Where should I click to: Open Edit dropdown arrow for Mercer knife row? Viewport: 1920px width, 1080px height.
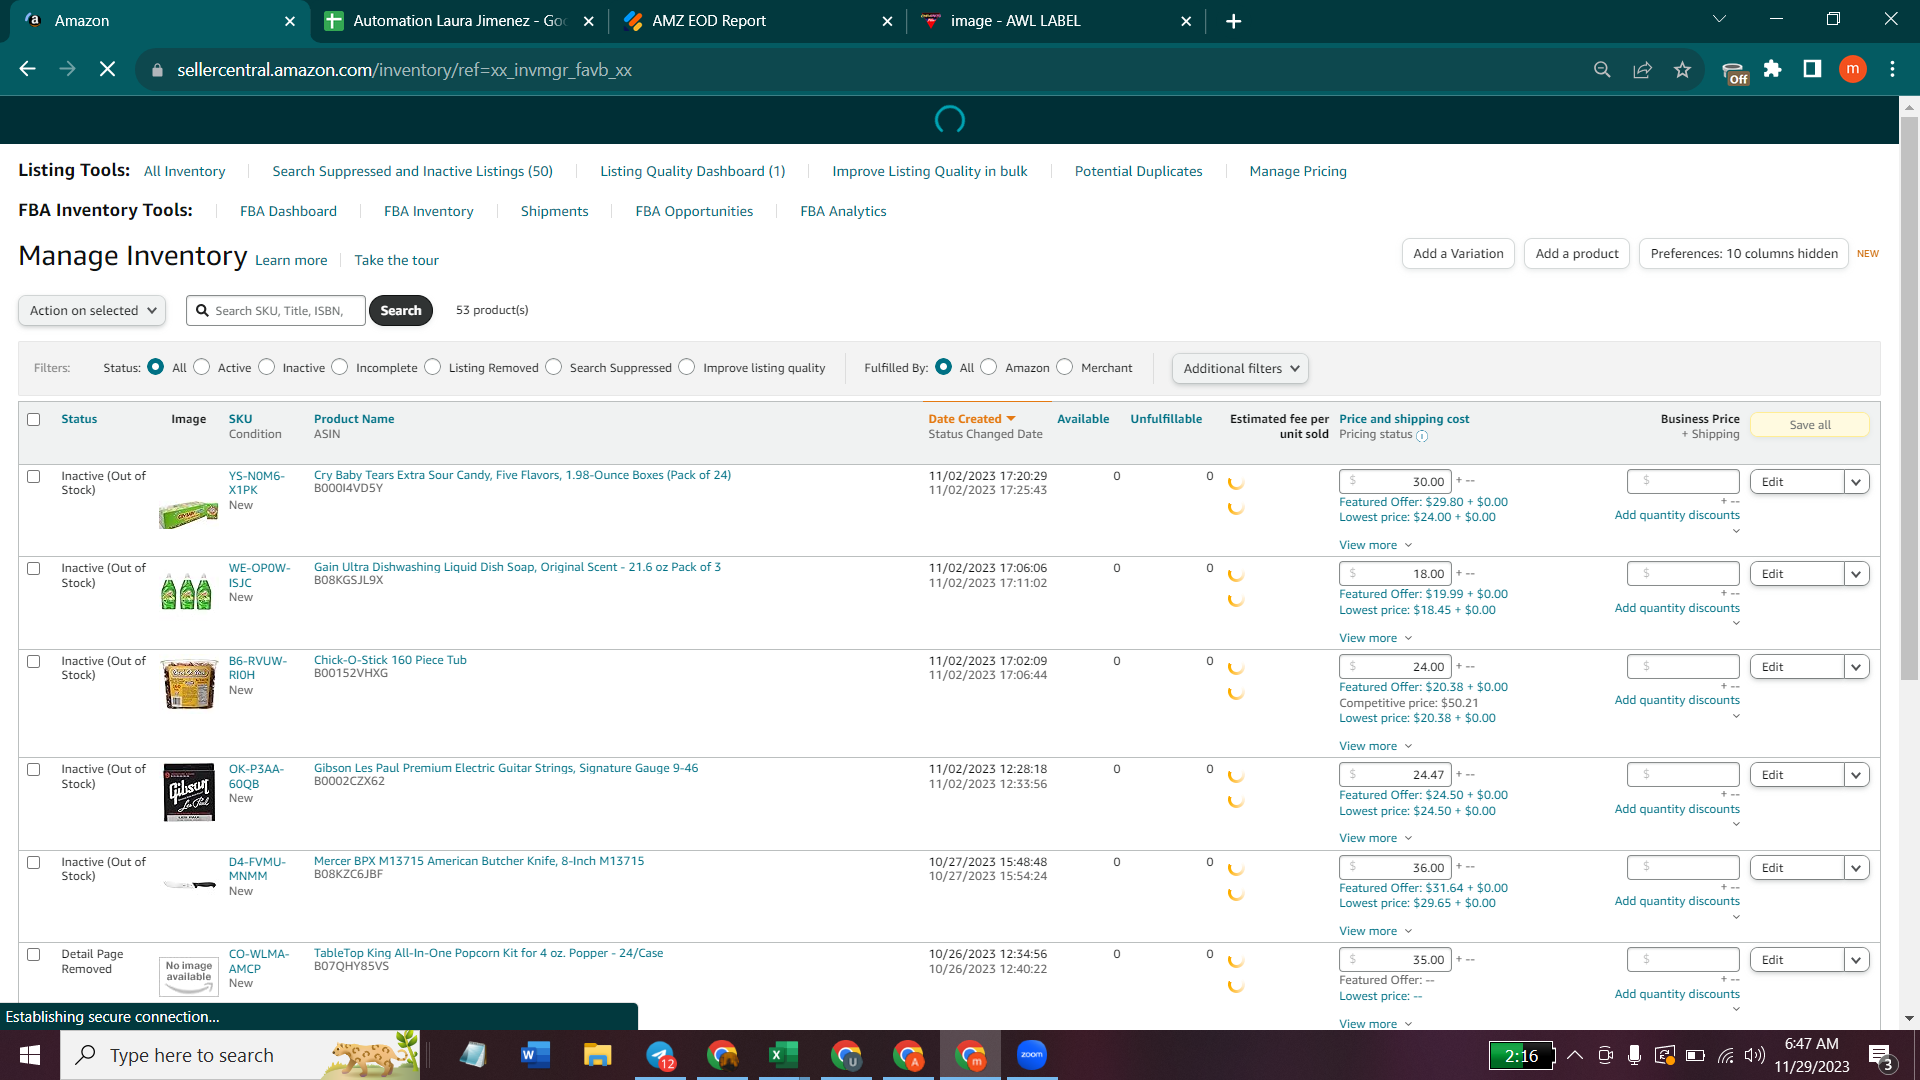[1857, 868]
